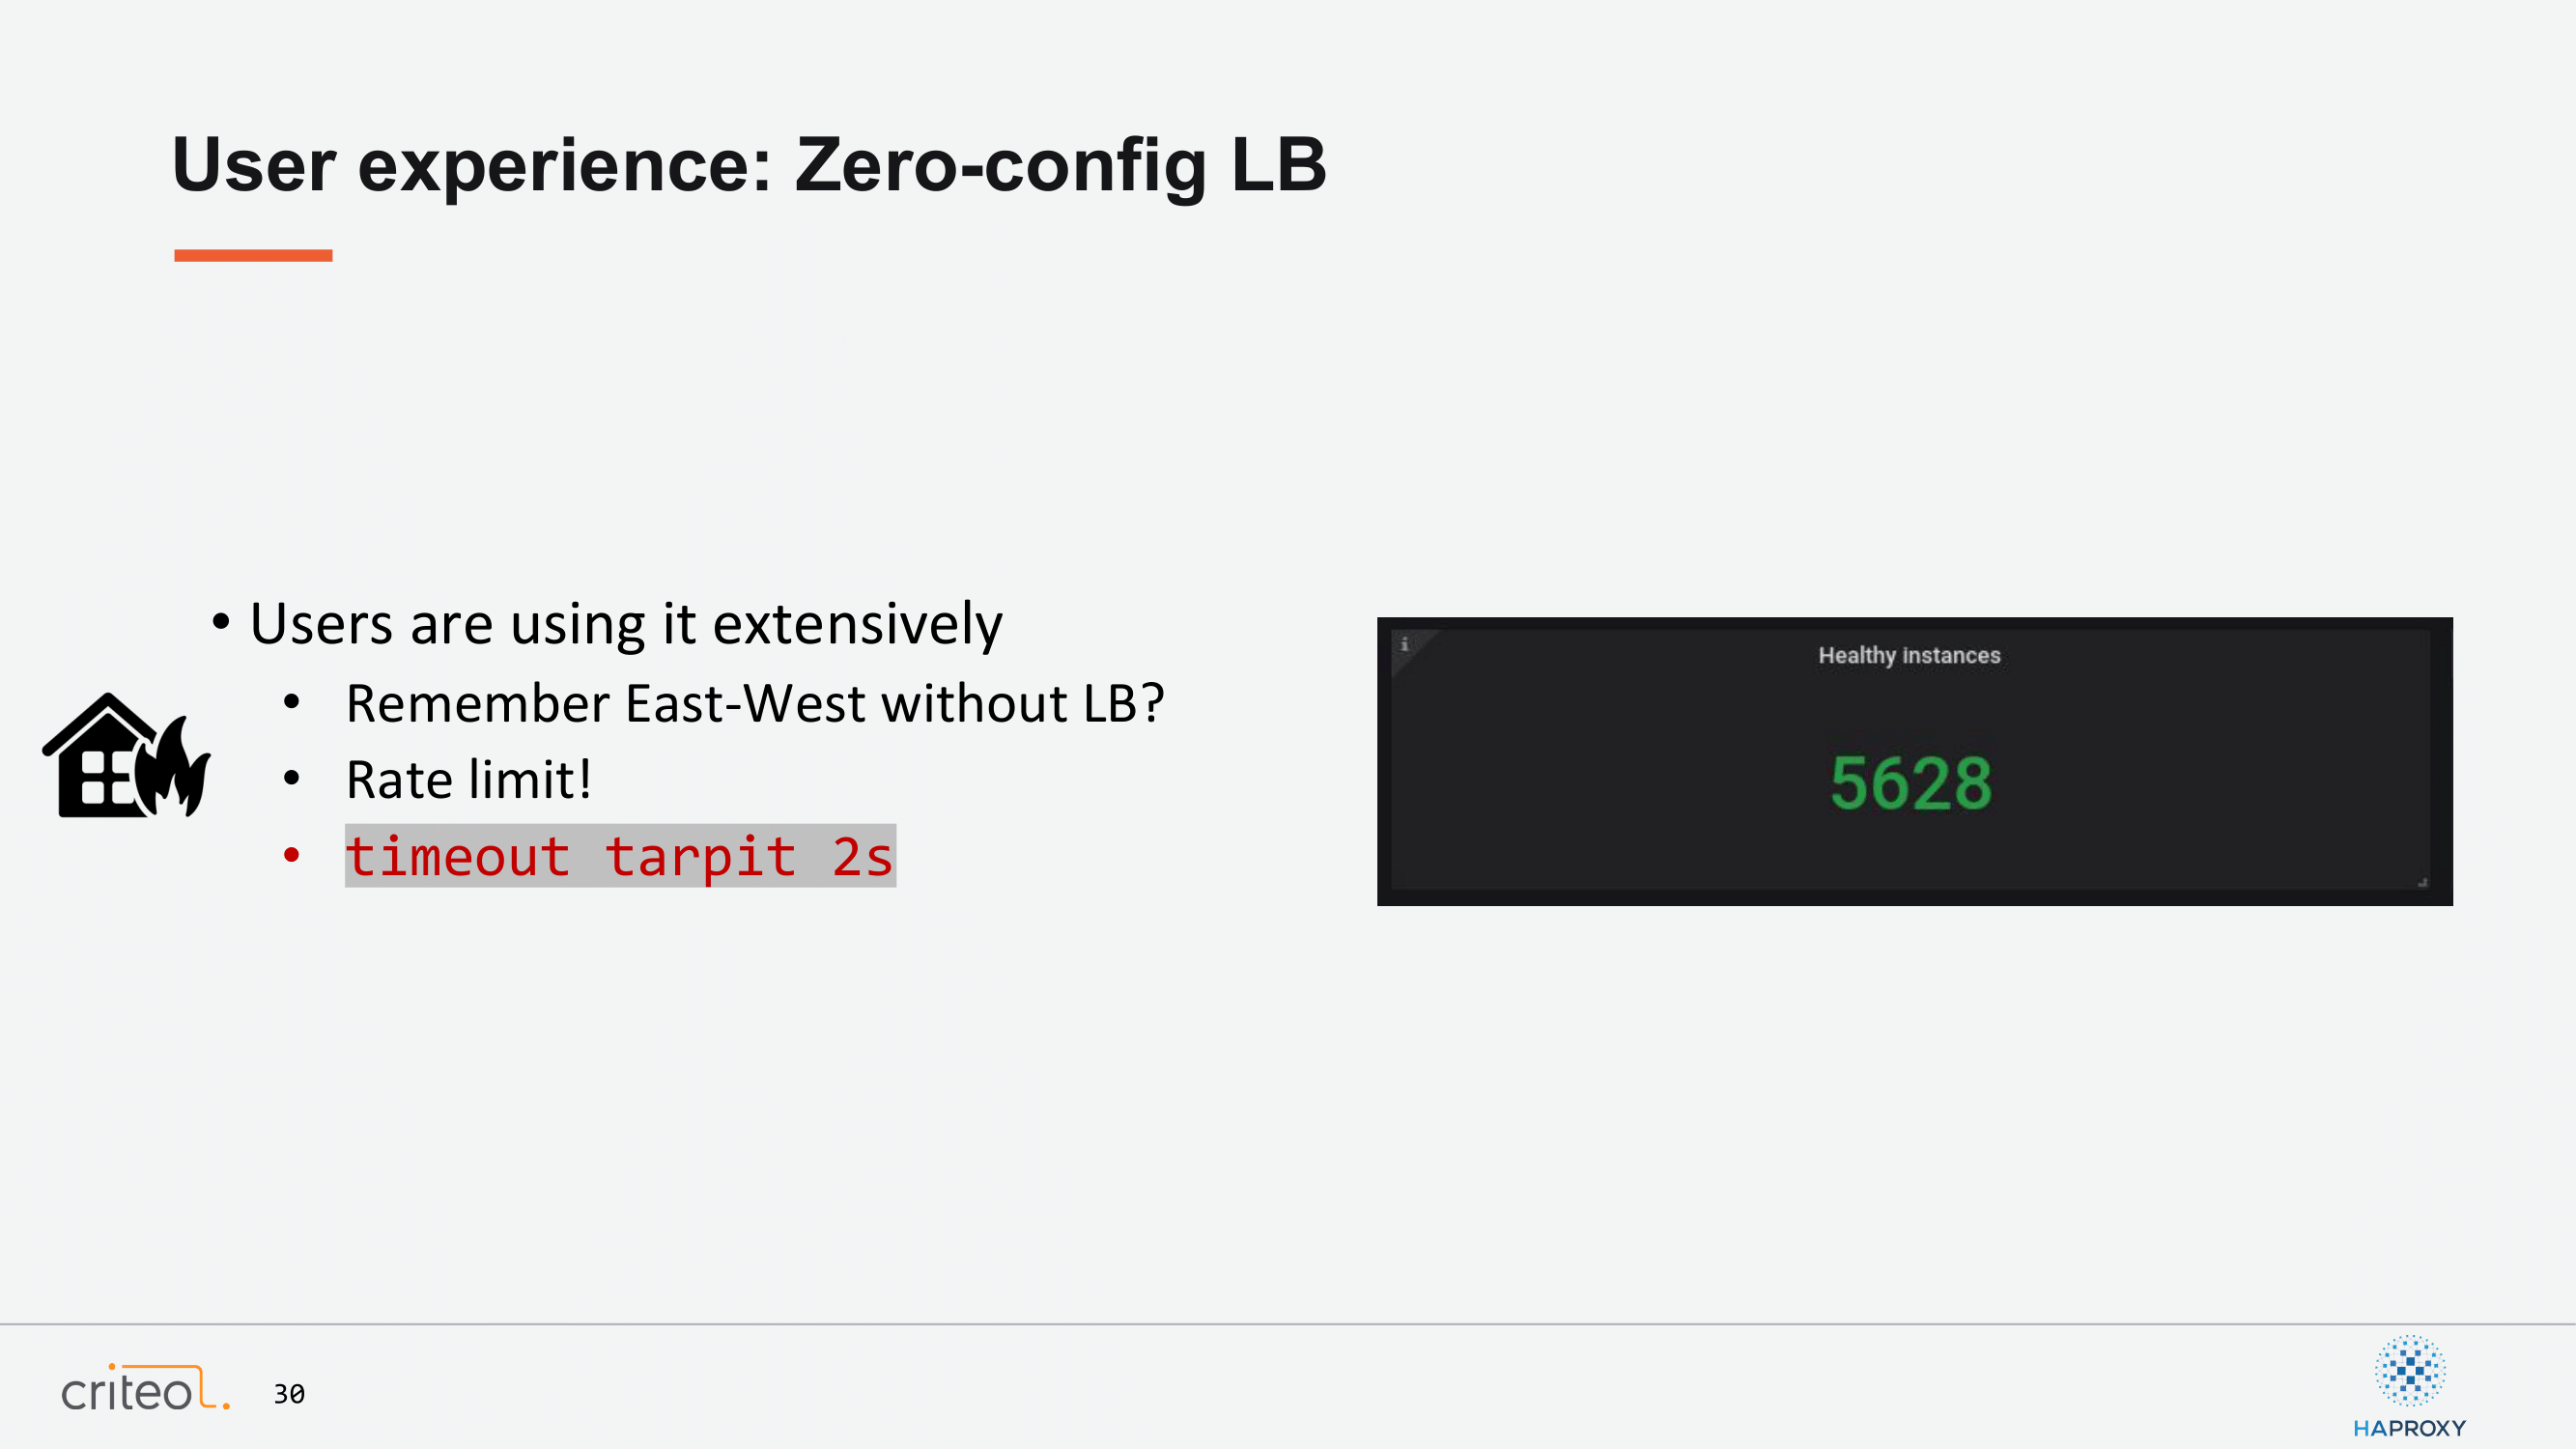Click the Grafana Healthy instances panel image
Screen dimensions: 2576x1449
(1914, 762)
